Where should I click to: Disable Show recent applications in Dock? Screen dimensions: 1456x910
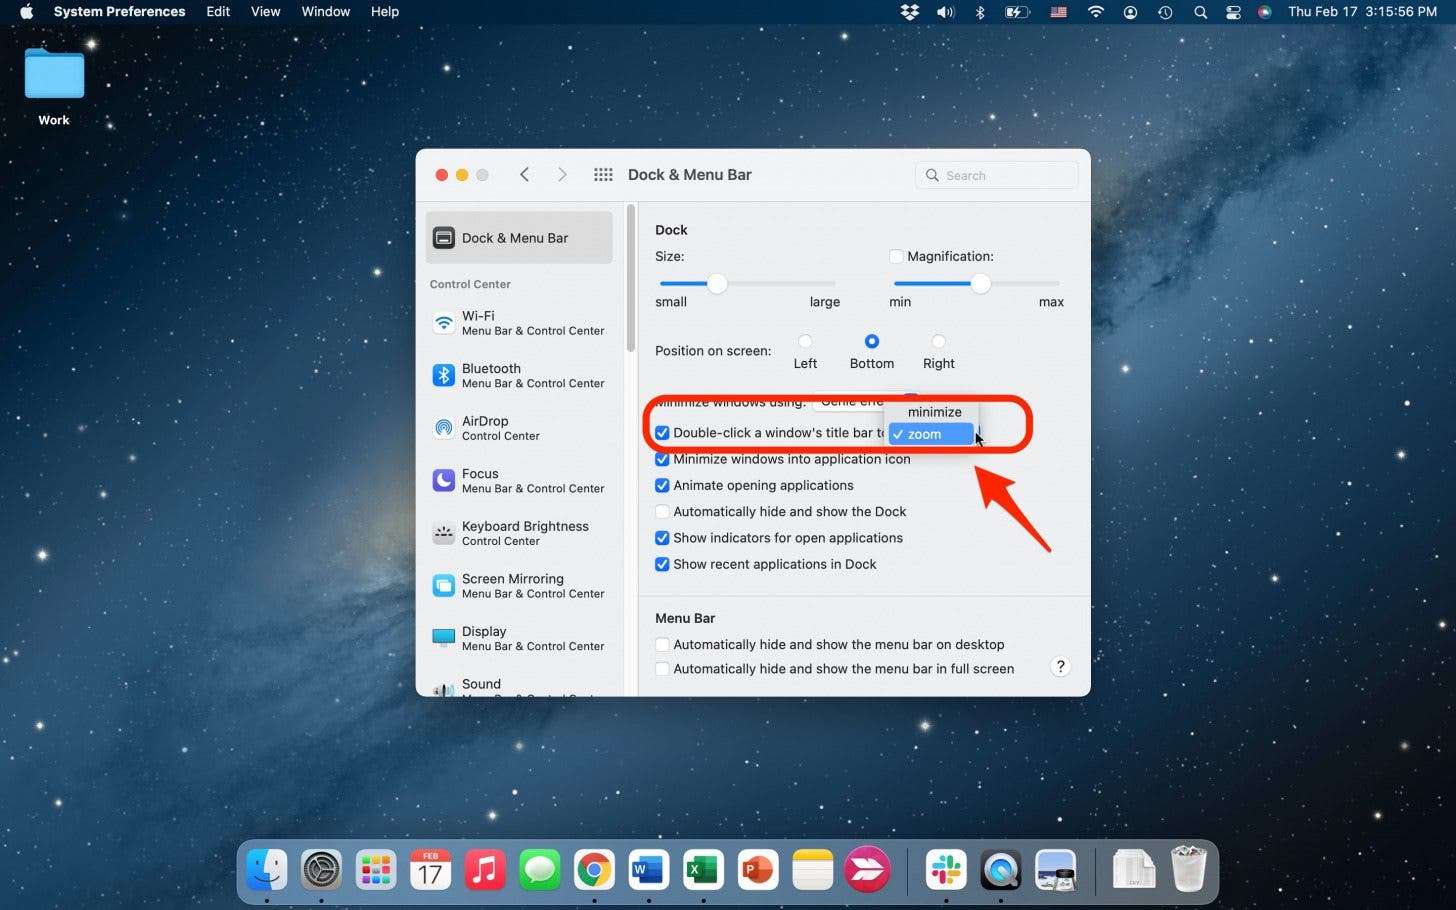coord(662,564)
